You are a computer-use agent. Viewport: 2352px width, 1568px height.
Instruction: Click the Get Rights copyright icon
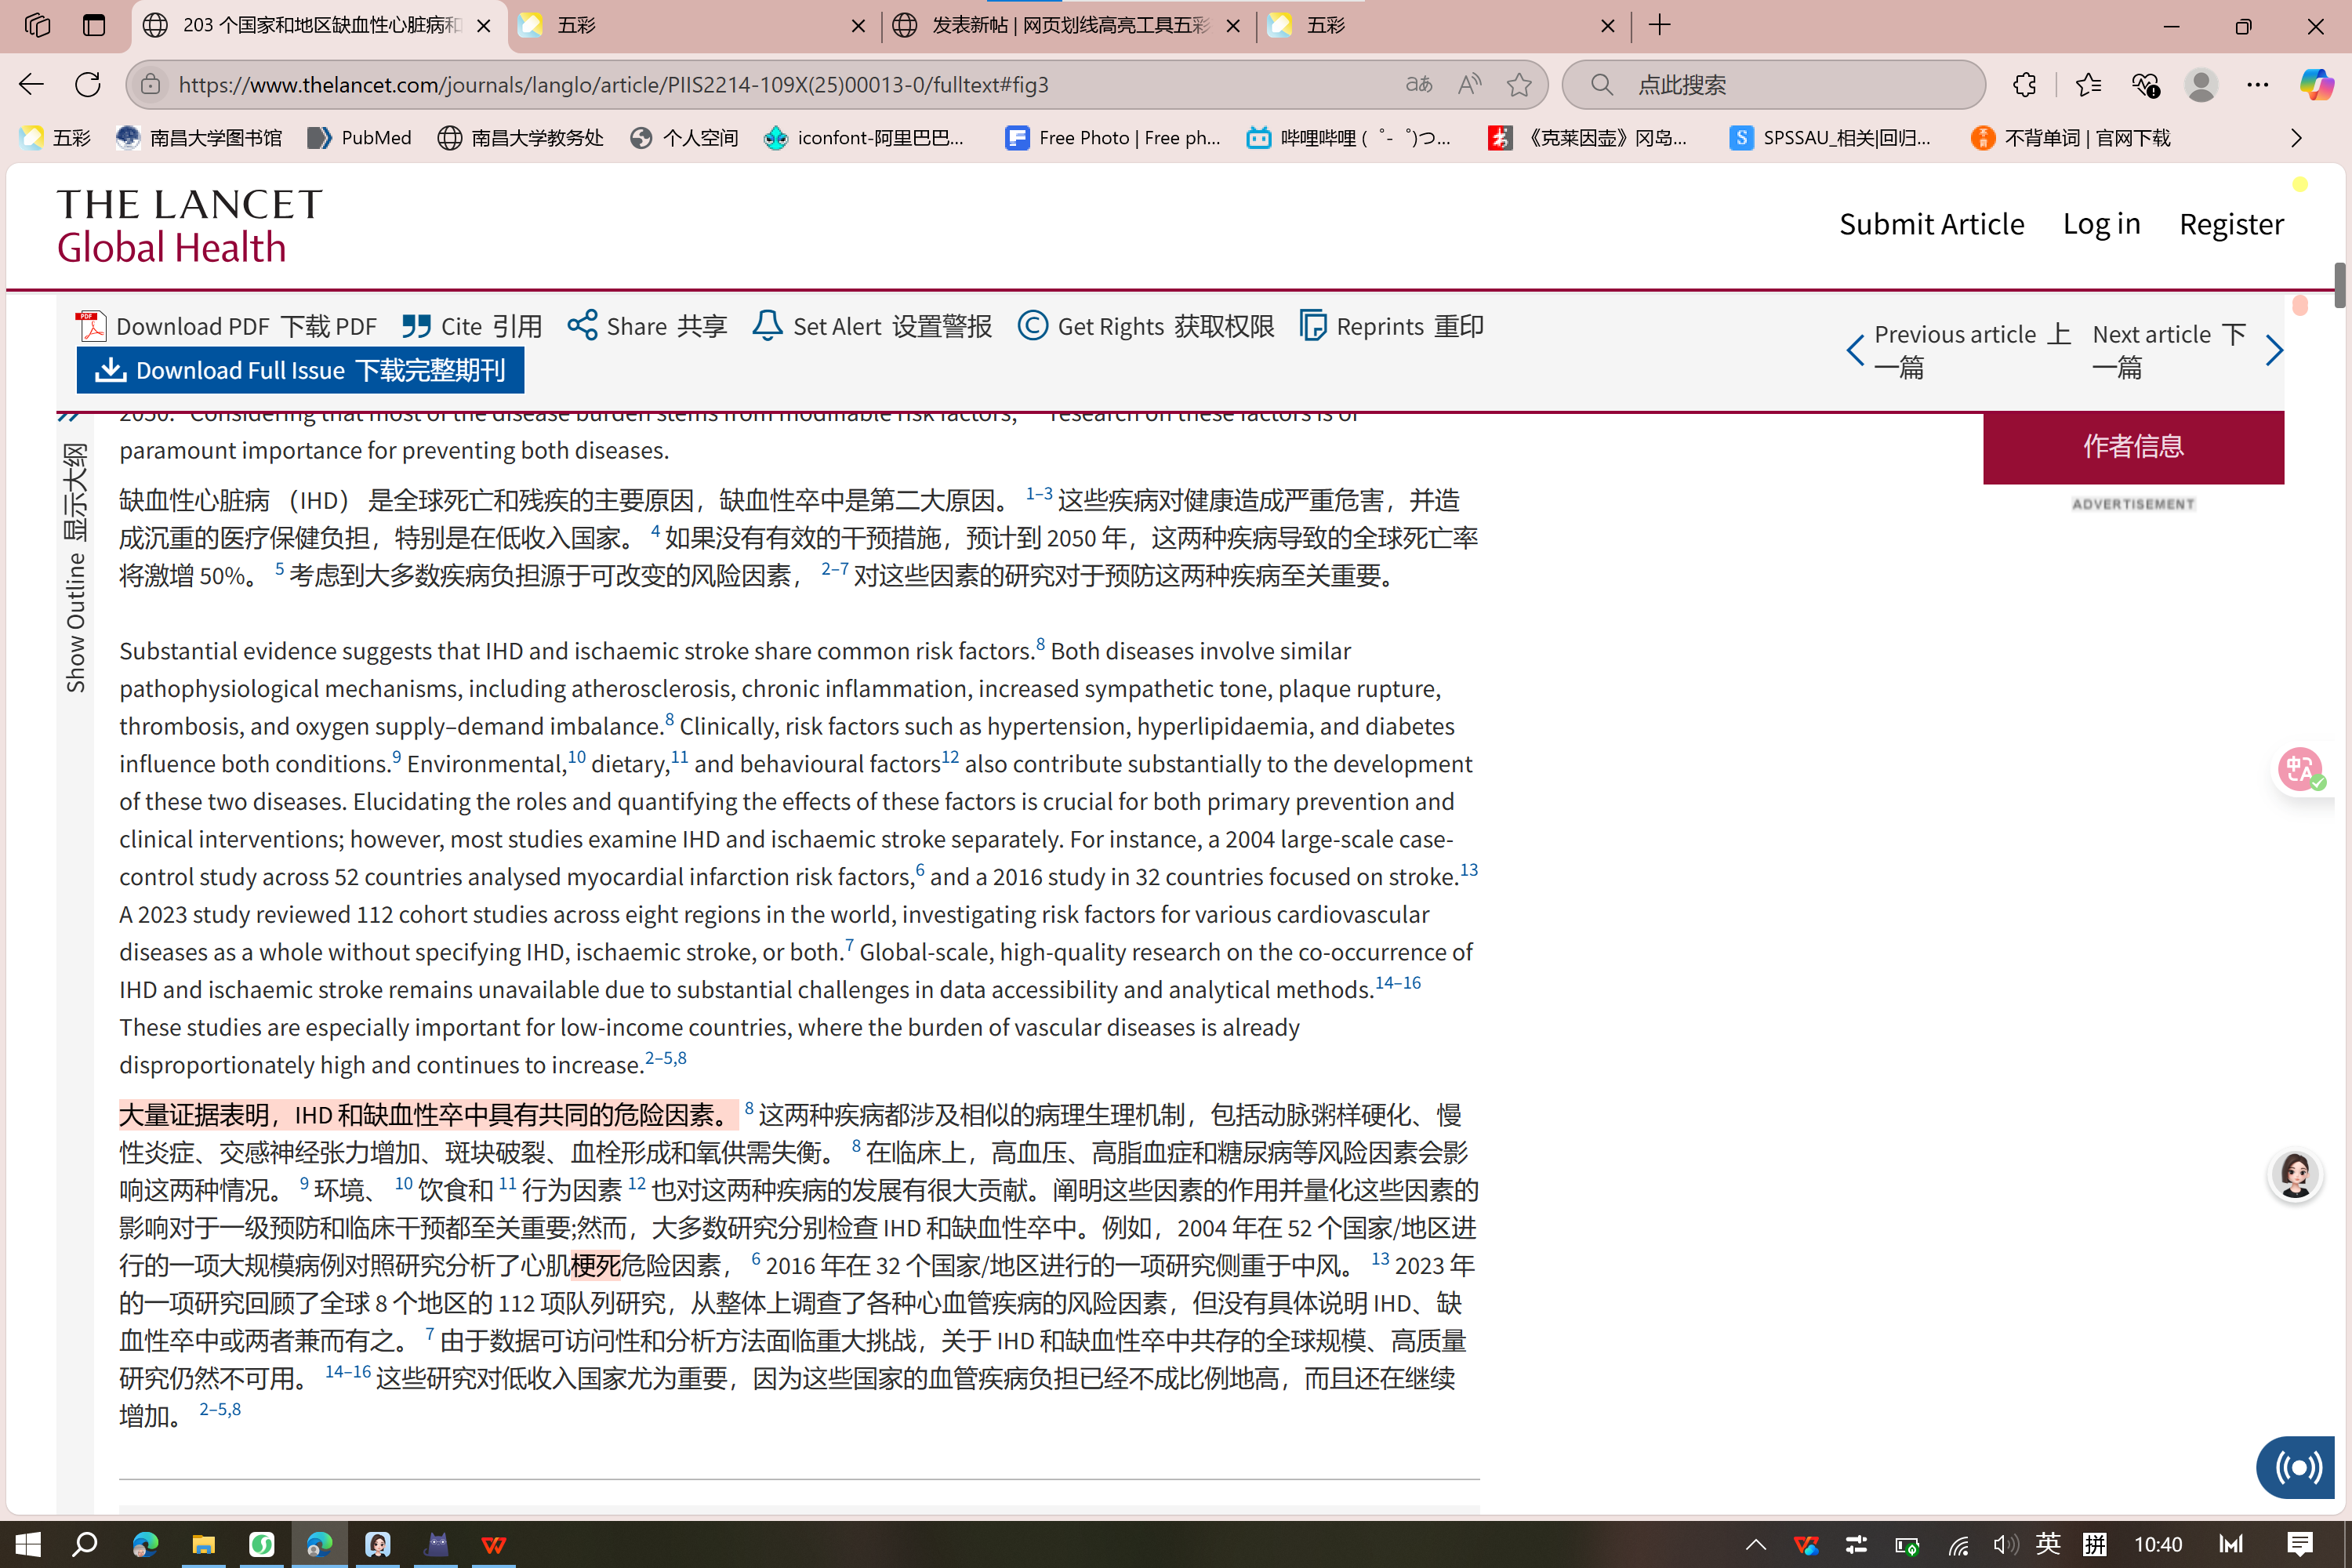[1033, 325]
